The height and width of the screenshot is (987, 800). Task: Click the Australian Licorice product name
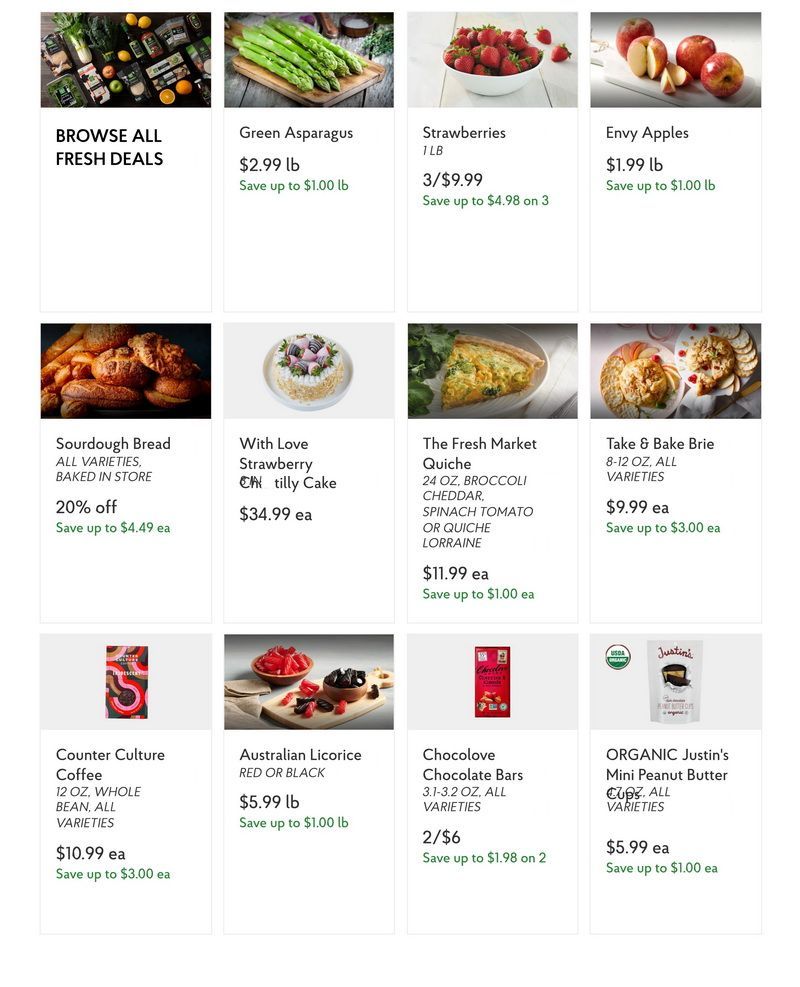point(300,755)
